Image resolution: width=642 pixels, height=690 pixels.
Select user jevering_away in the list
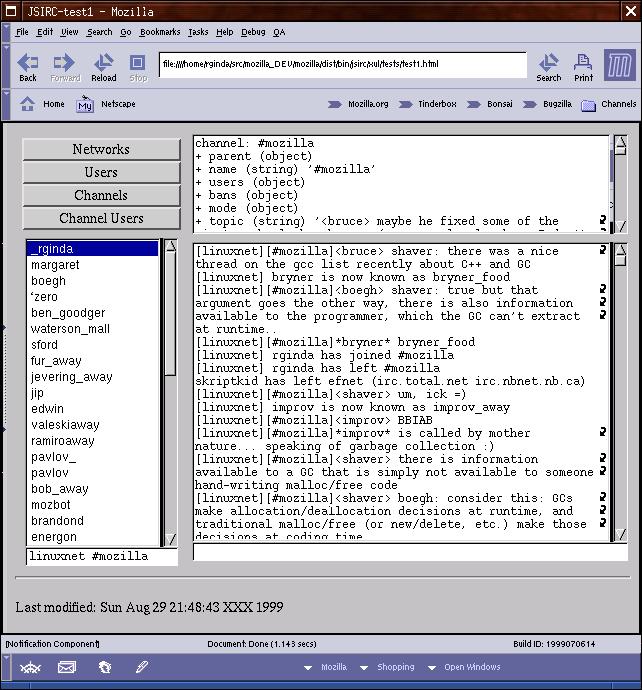click(92, 377)
